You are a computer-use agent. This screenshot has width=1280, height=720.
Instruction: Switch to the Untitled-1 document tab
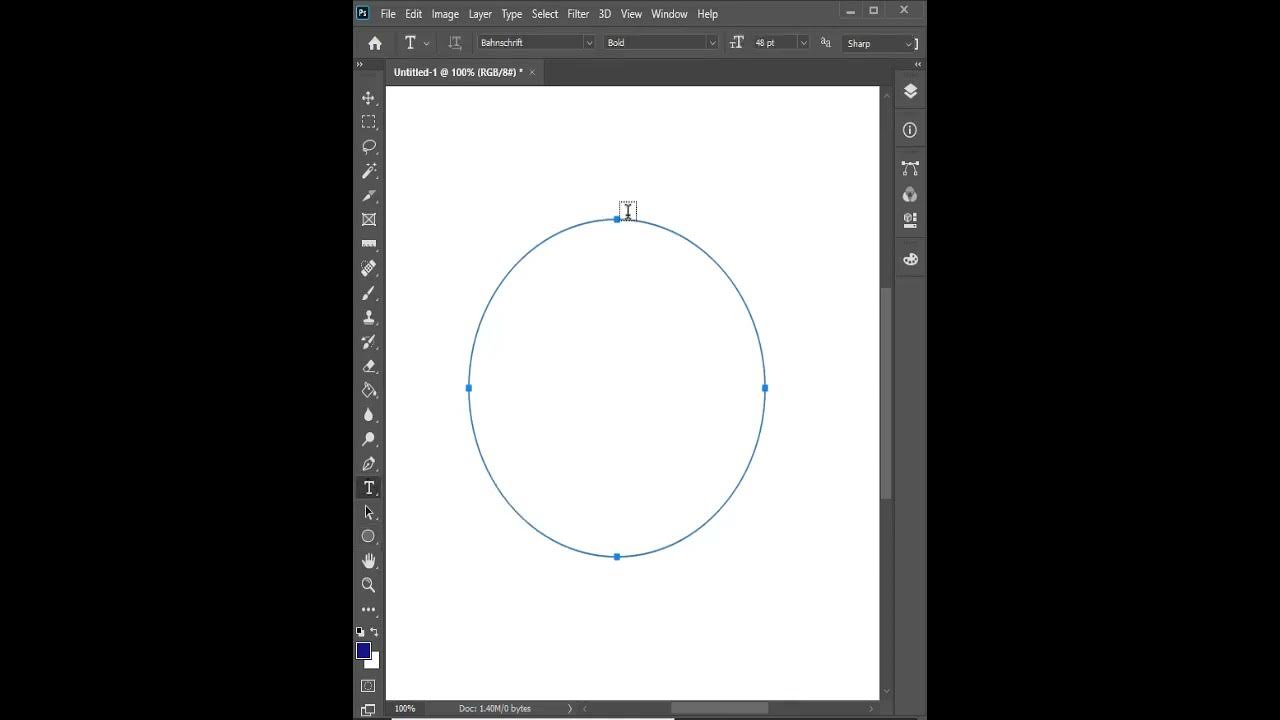(x=458, y=72)
